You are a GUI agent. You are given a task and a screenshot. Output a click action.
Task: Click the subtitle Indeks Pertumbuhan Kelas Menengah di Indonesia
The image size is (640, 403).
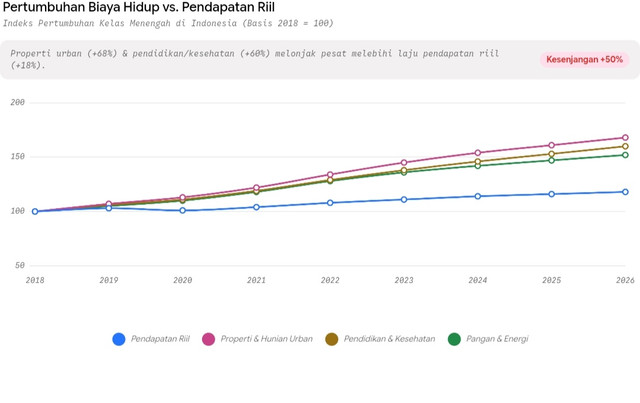[x=168, y=23]
